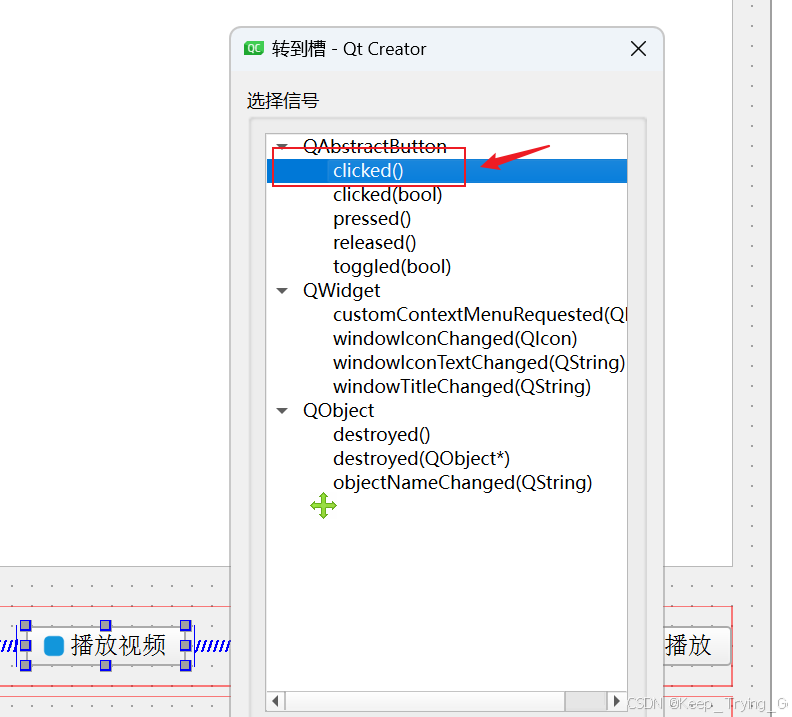Click the 播放 button in the form
This screenshot has width=792, height=717.
696,646
